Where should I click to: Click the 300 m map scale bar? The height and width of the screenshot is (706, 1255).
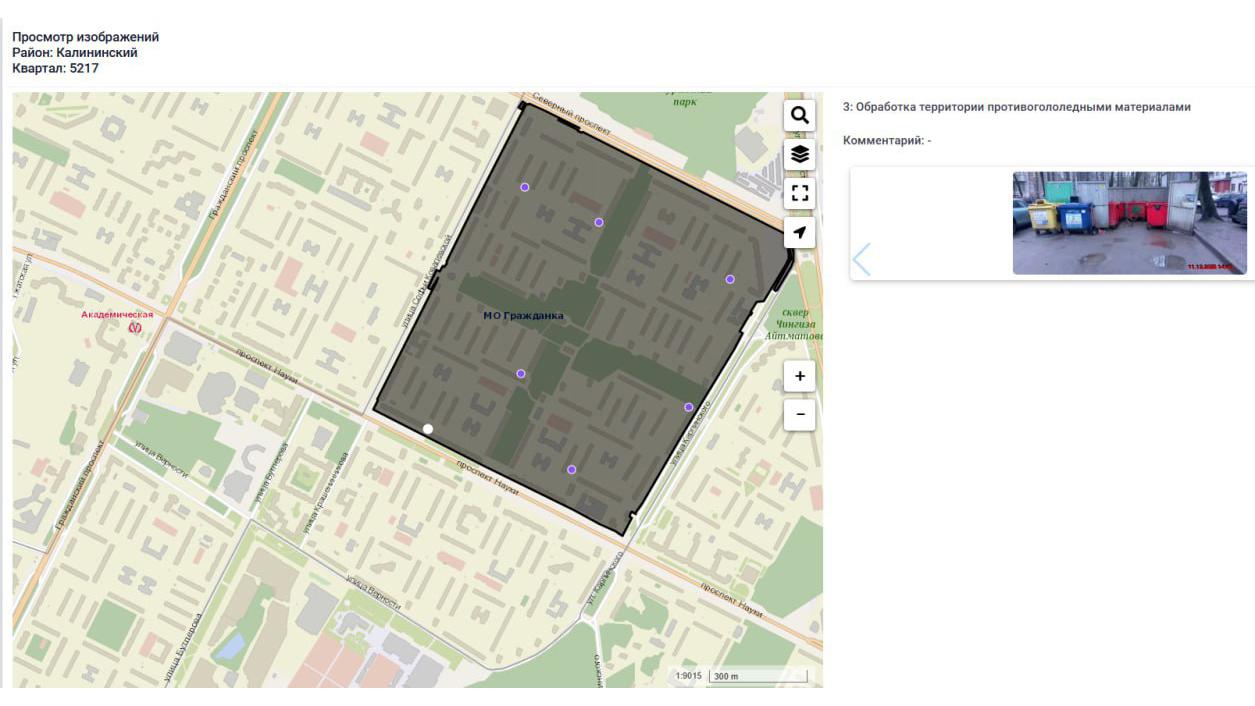(757, 676)
